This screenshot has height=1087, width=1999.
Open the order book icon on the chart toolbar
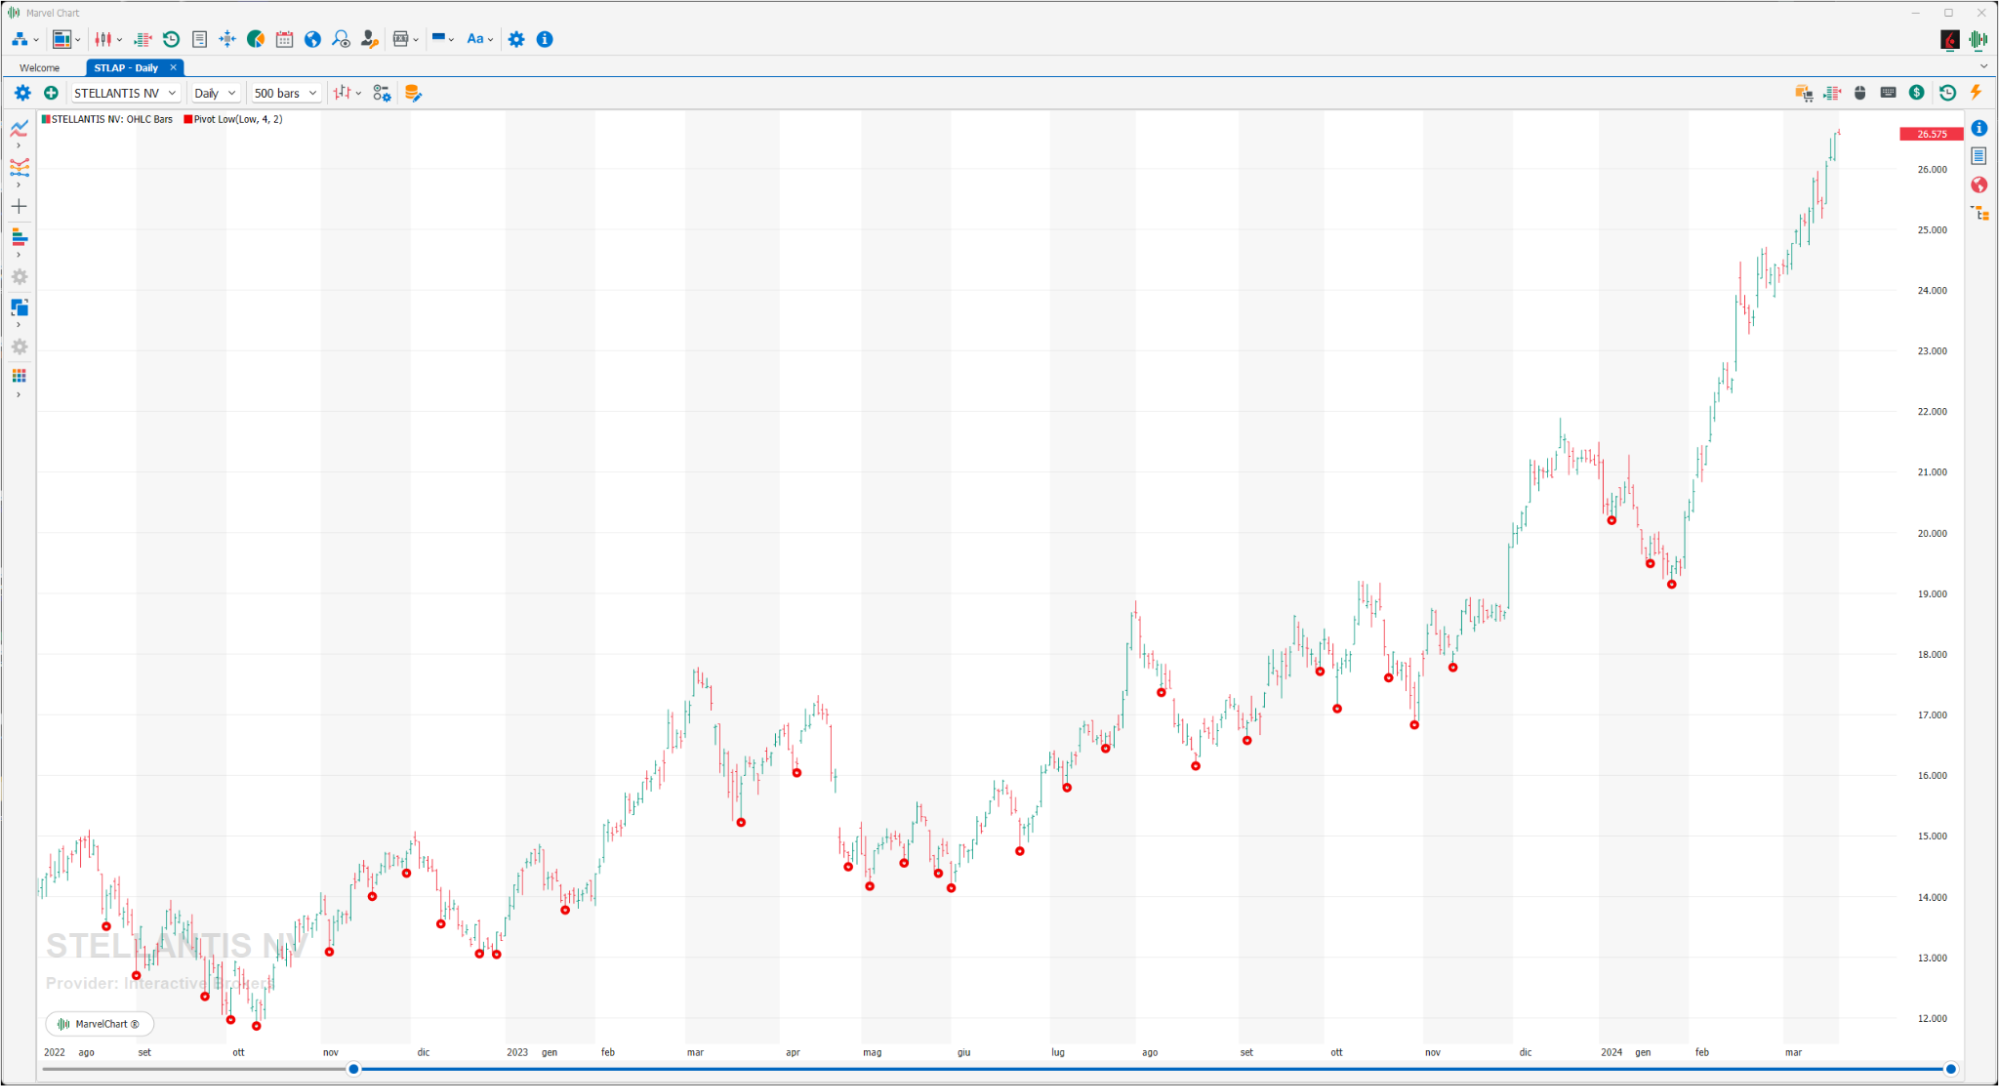coord(1832,93)
